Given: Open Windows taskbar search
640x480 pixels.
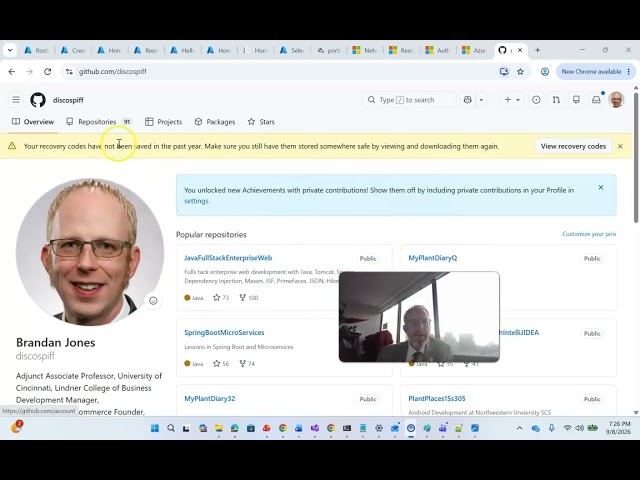Looking at the screenshot, I should (x=171, y=428).
